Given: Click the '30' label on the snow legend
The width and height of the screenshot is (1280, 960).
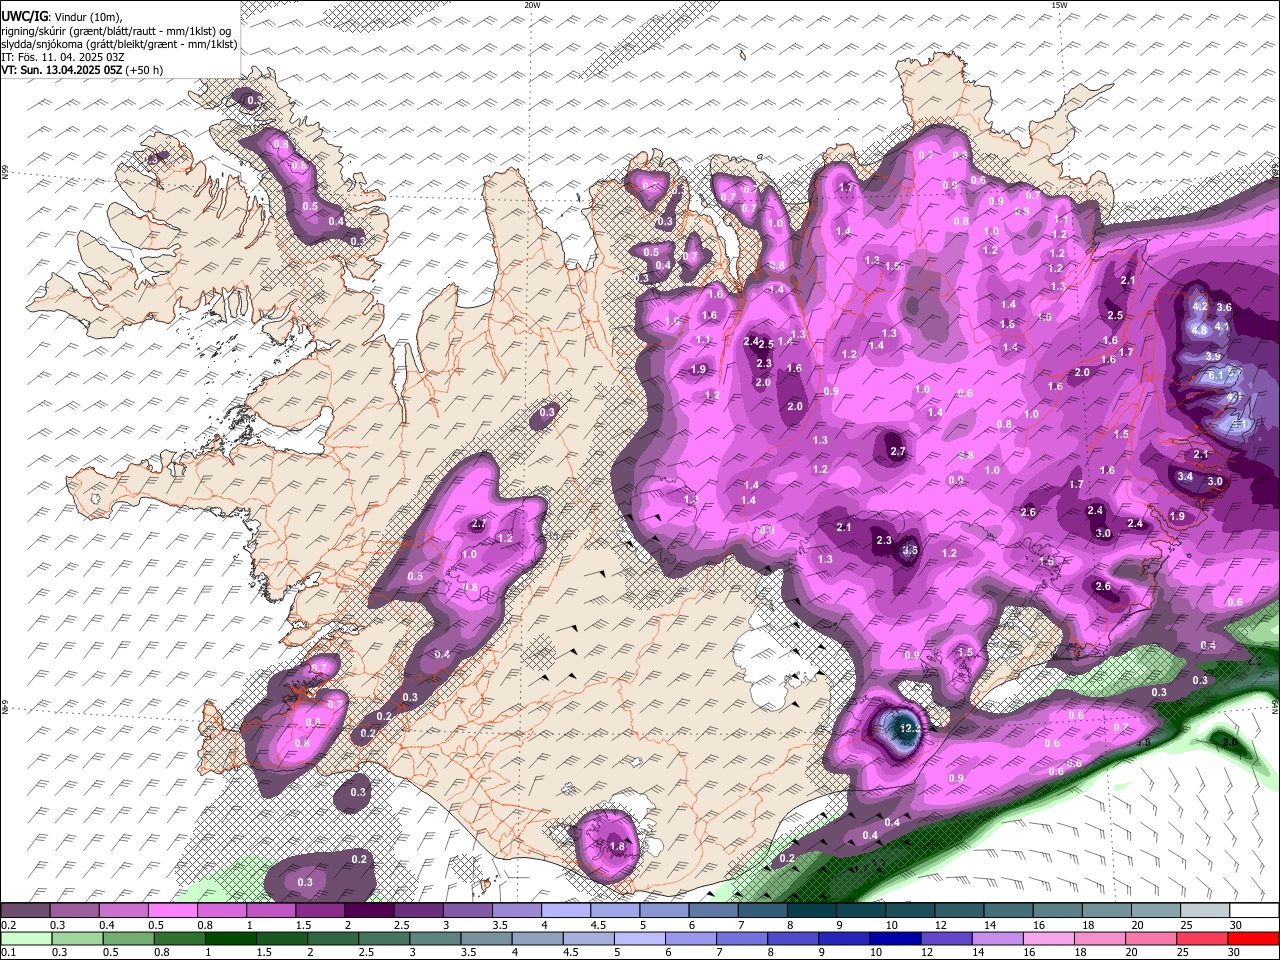Looking at the screenshot, I should coord(1236,925).
